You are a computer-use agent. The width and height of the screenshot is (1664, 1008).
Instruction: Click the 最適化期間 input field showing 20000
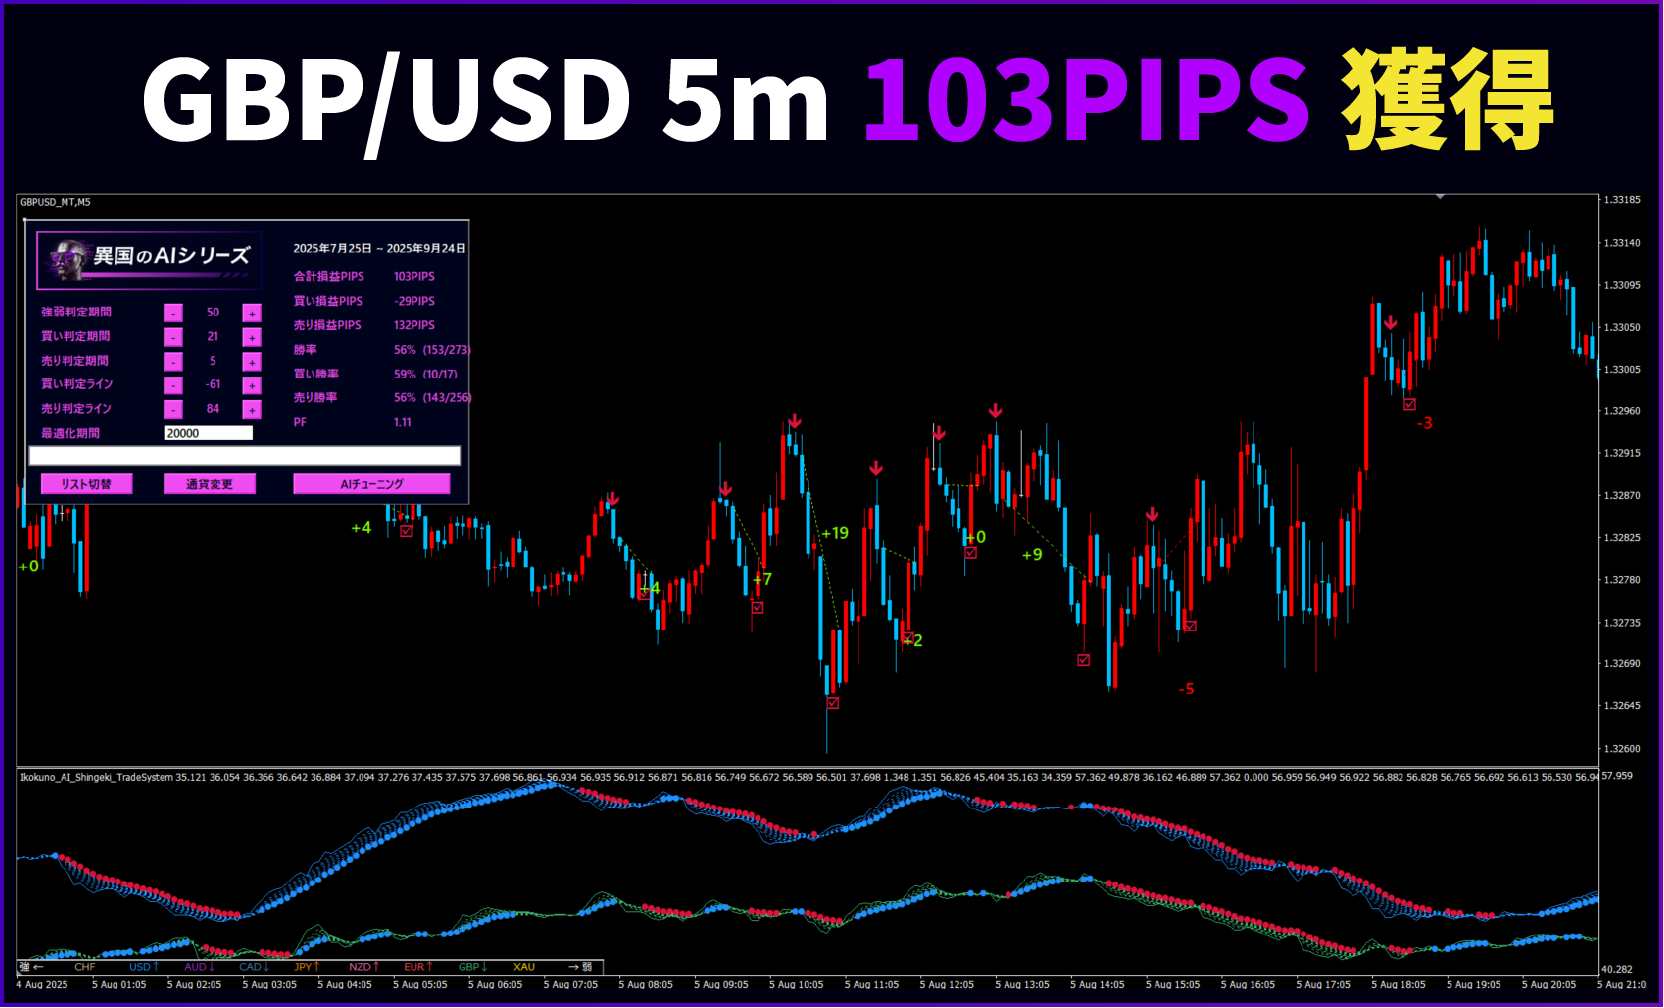[x=208, y=433]
